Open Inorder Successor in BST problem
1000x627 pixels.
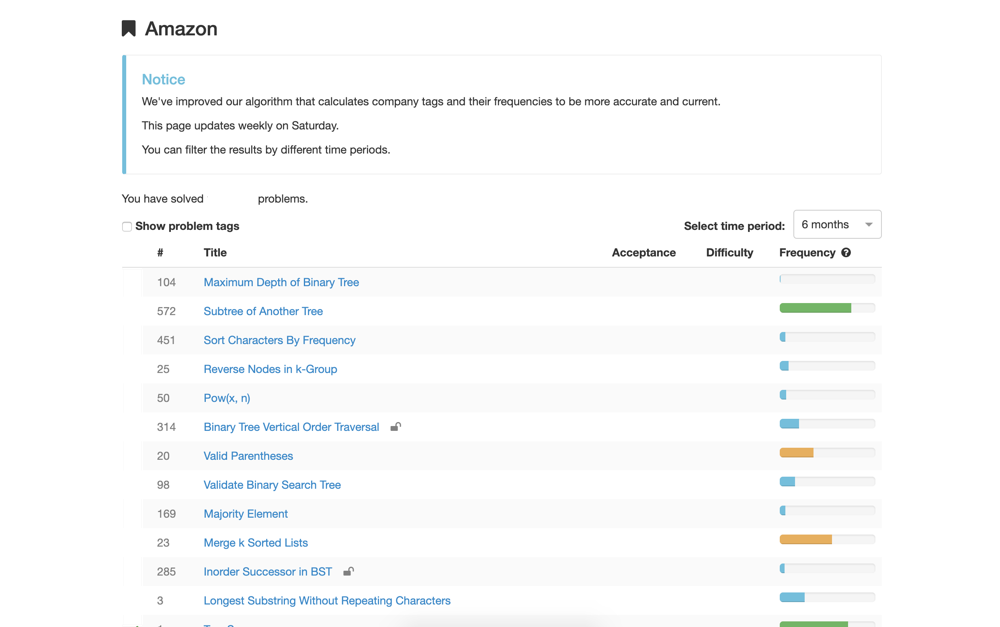[267, 572]
